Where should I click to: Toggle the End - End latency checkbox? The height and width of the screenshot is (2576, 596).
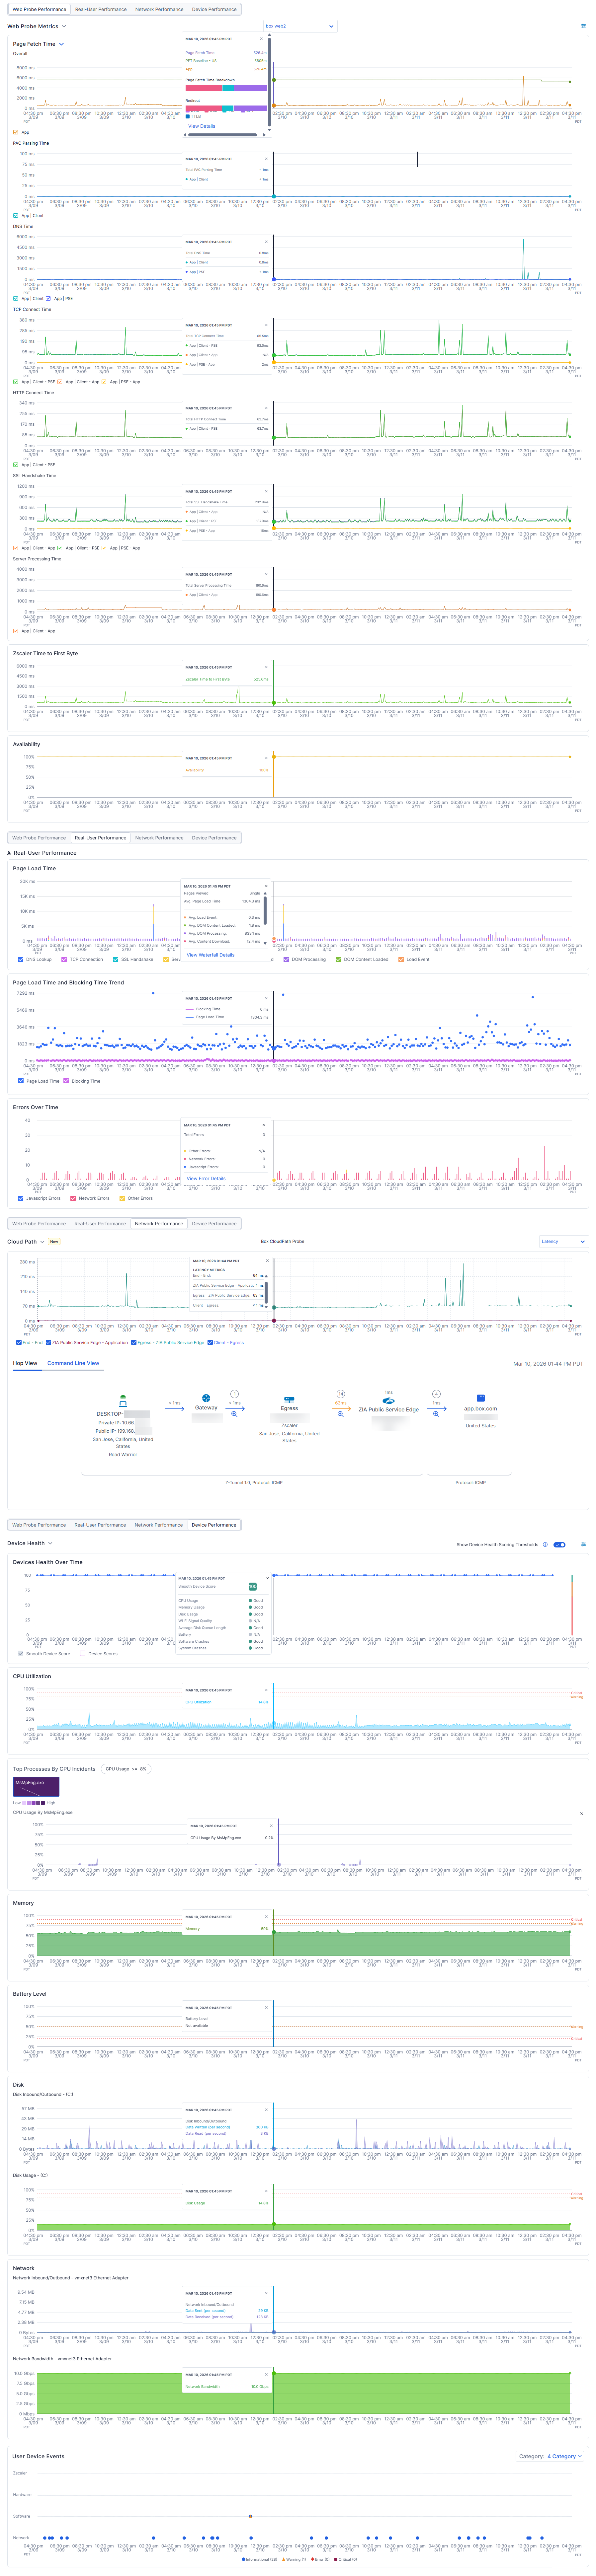click(19, 1343)
